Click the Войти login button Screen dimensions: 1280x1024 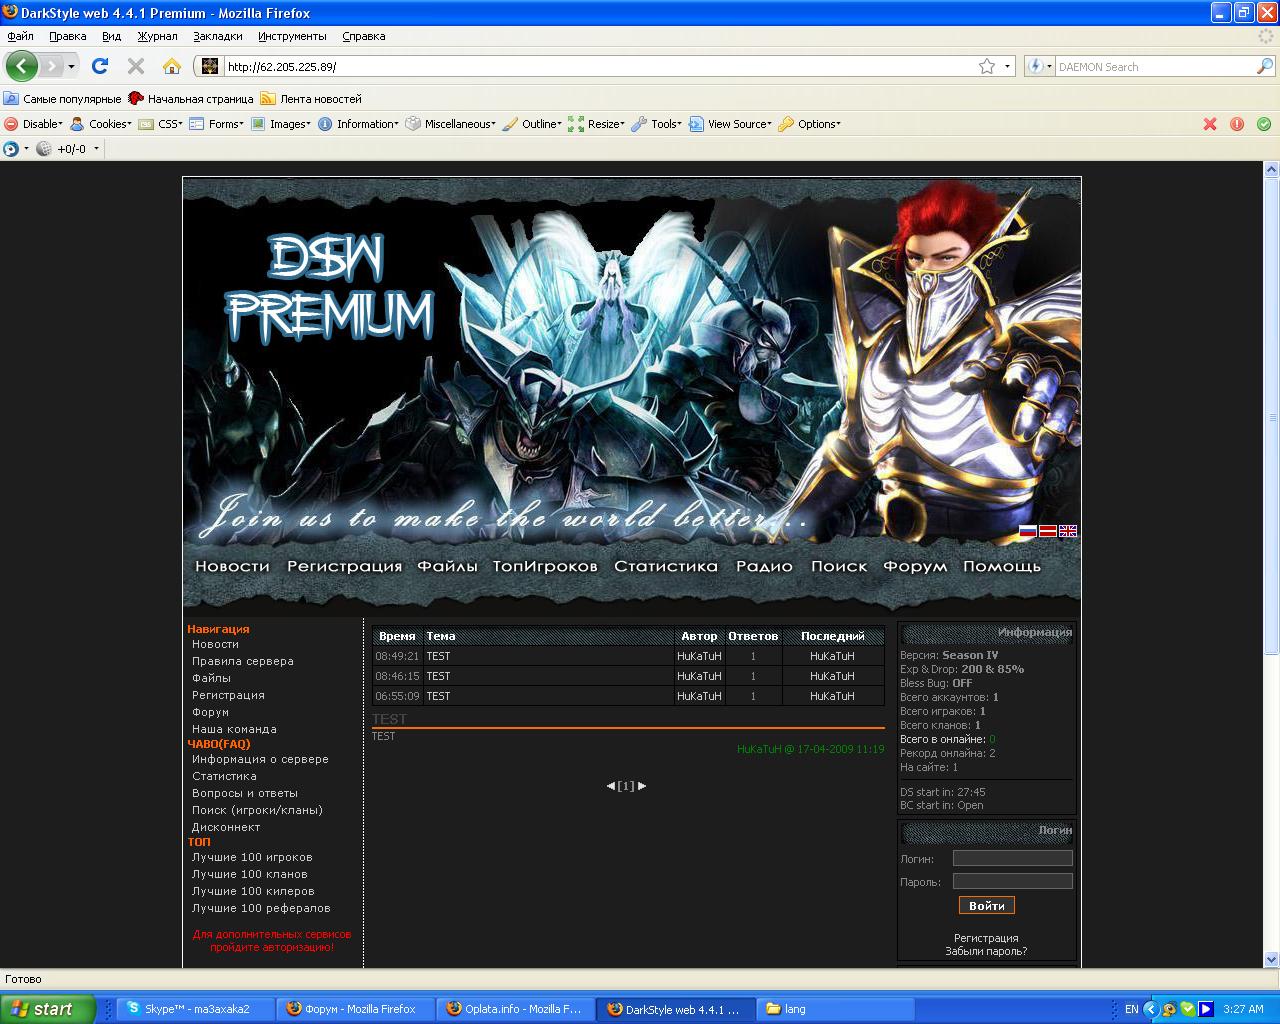[987, 905]
